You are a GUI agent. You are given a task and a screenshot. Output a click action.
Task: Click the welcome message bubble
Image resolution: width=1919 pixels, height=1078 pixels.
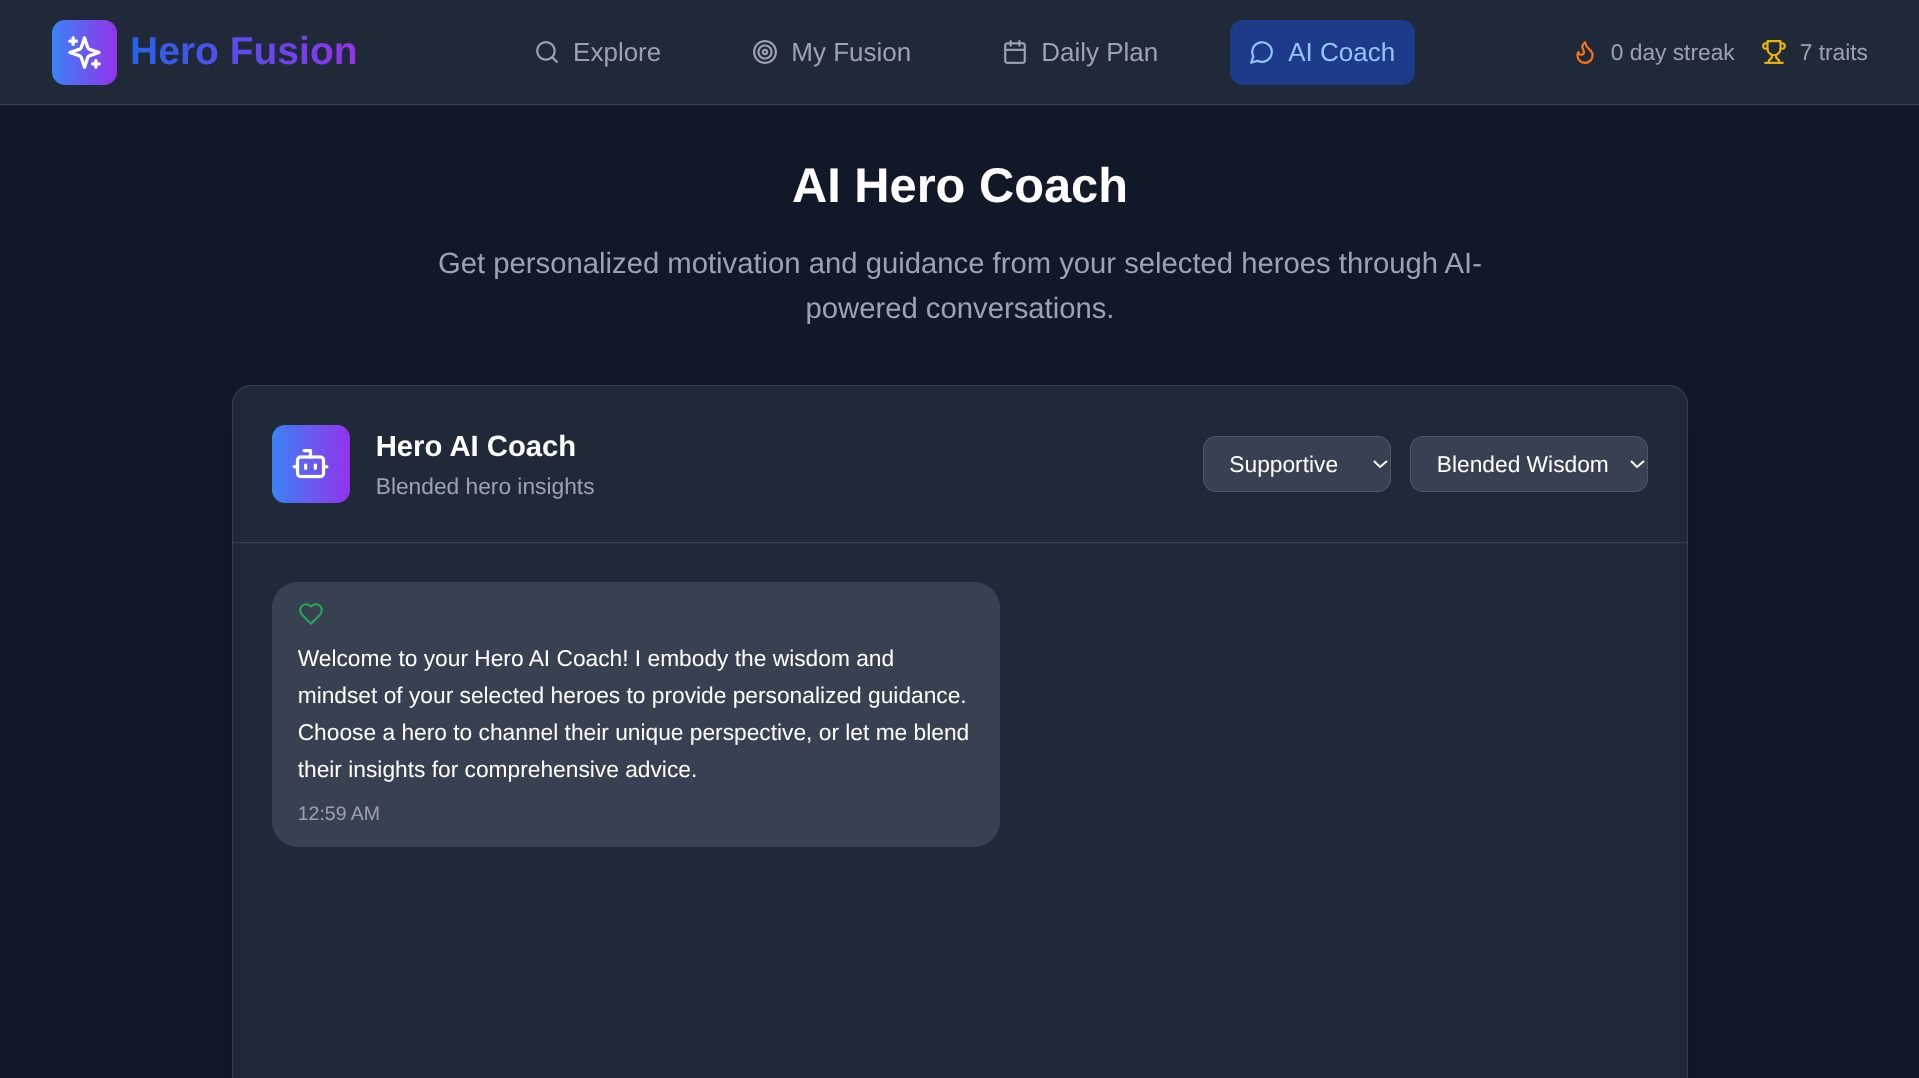click(x=635, y=714)
